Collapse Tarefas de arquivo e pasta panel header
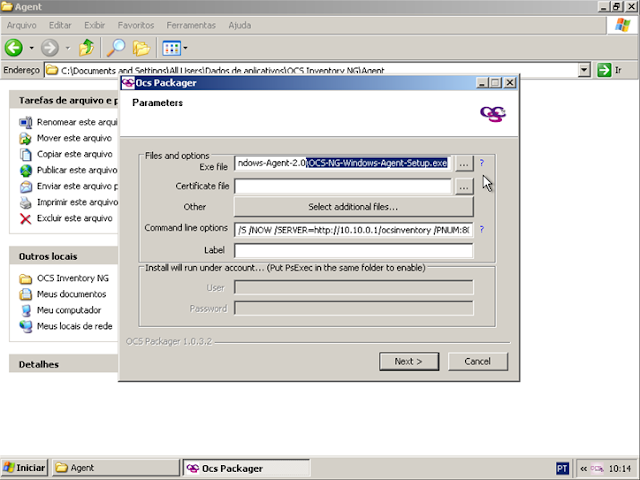The height and width of the screenshot is (480, 640). pos(64,100)
